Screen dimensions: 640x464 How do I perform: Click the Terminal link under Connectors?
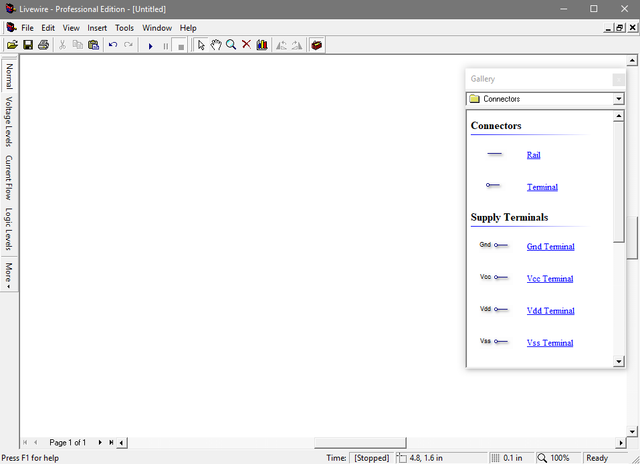[x=542, y=187]
